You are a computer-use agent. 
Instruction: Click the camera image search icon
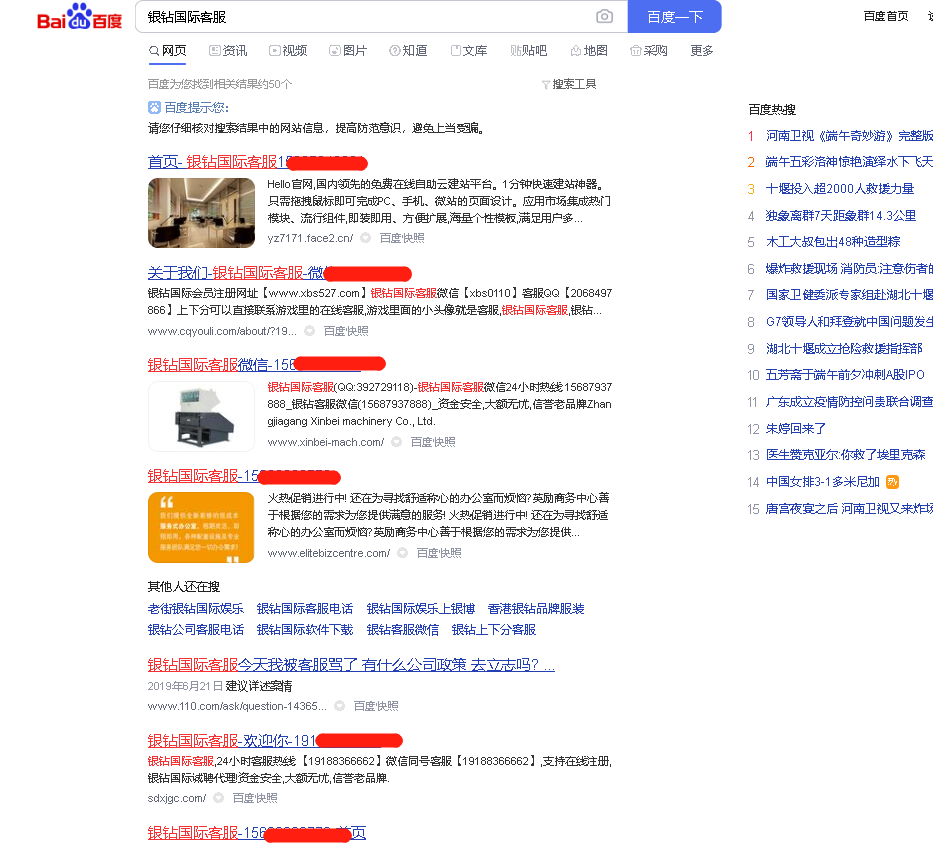pyautogui.click(x=604, y=17)
